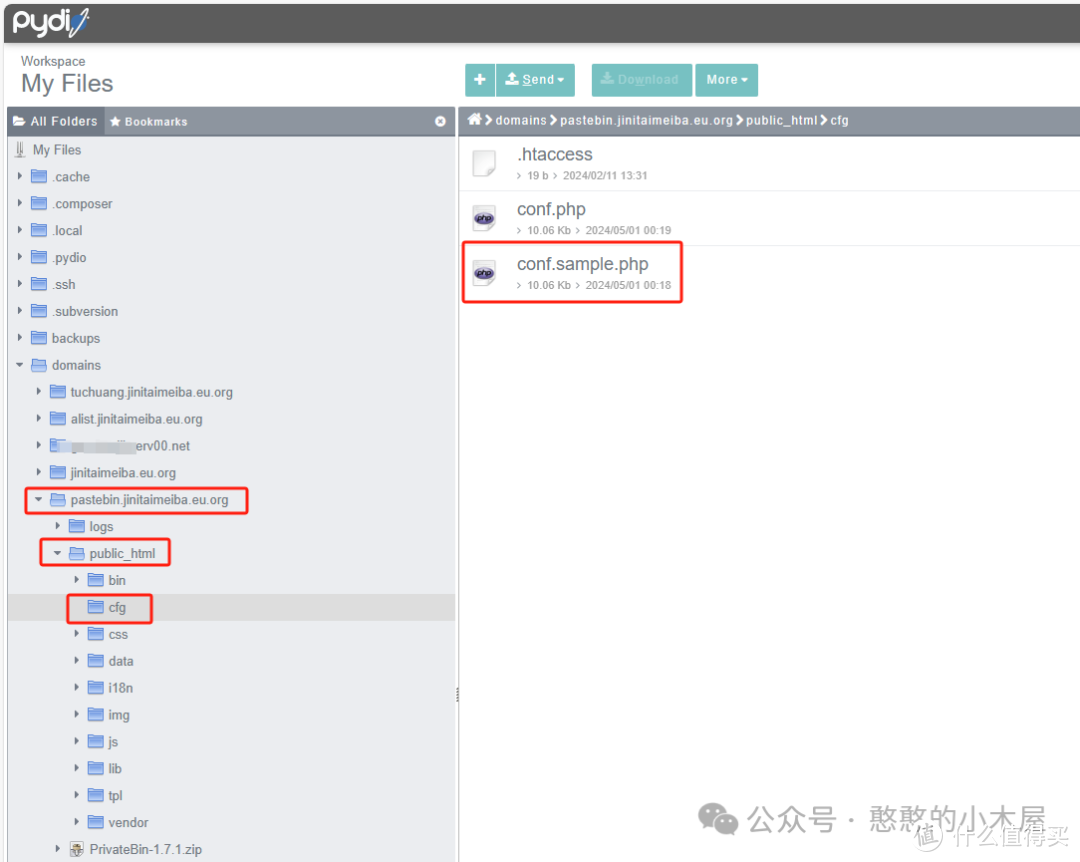Click the bin folder icon
The image size is (1080, 862).
click(96, 580)
